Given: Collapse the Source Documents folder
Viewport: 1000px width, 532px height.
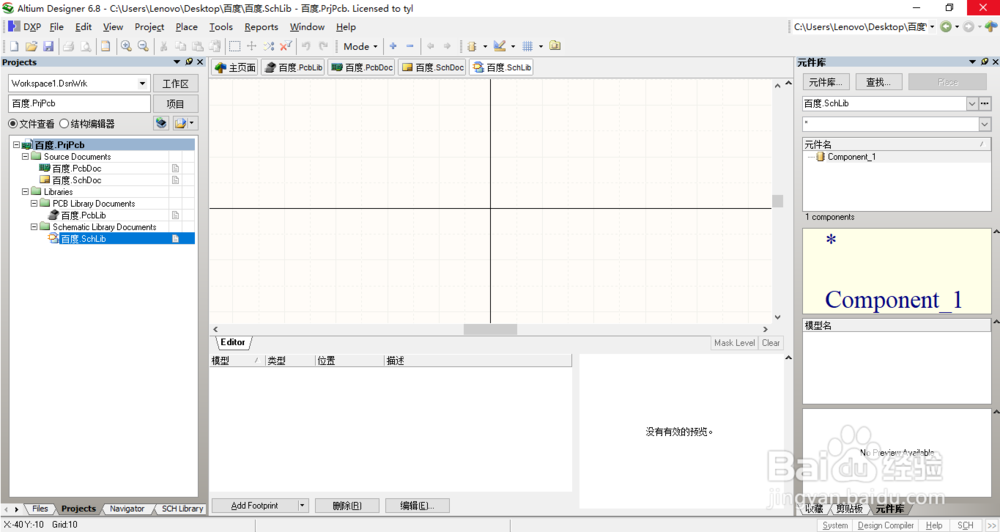Looking at the screenshot, I should click(x=26, y=156).
